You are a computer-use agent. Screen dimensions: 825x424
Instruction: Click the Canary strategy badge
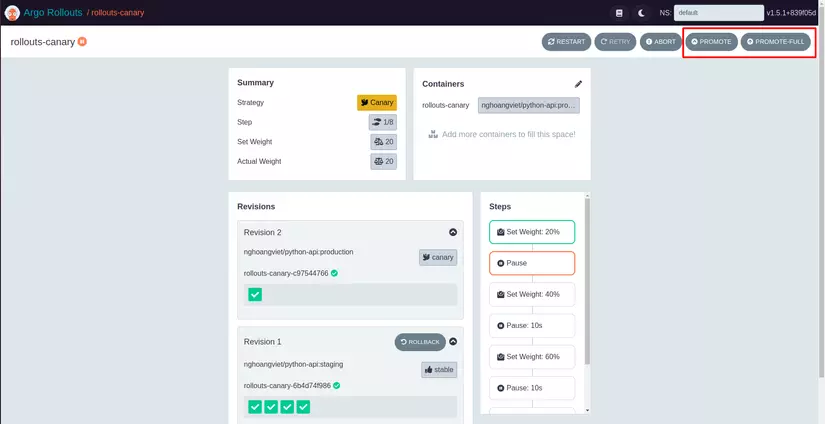tap(377, 103)
